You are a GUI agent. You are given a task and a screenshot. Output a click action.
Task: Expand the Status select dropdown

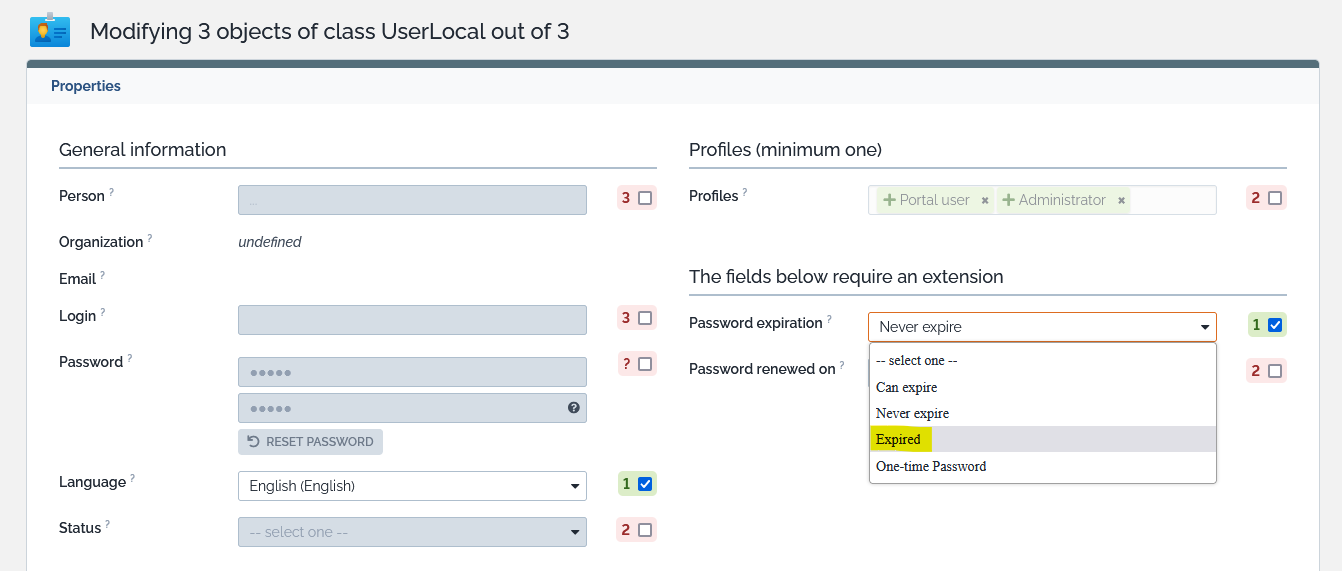coord(412,532)
